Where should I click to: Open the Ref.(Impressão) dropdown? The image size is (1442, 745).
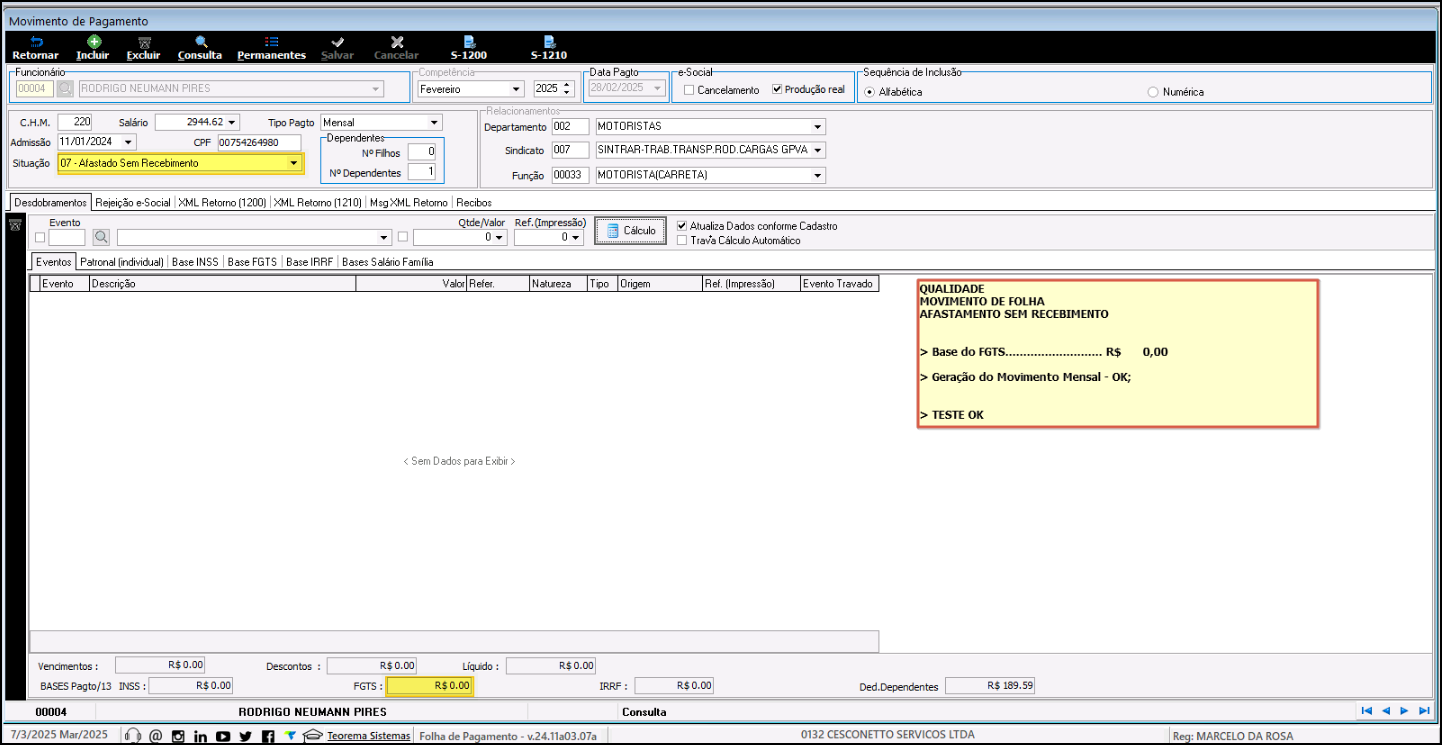(577, 237)
